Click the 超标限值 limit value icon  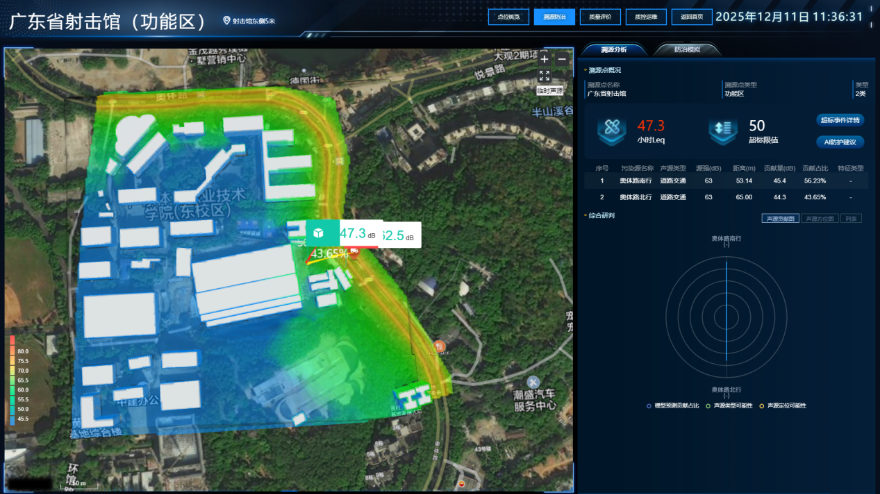click(723, 129)
